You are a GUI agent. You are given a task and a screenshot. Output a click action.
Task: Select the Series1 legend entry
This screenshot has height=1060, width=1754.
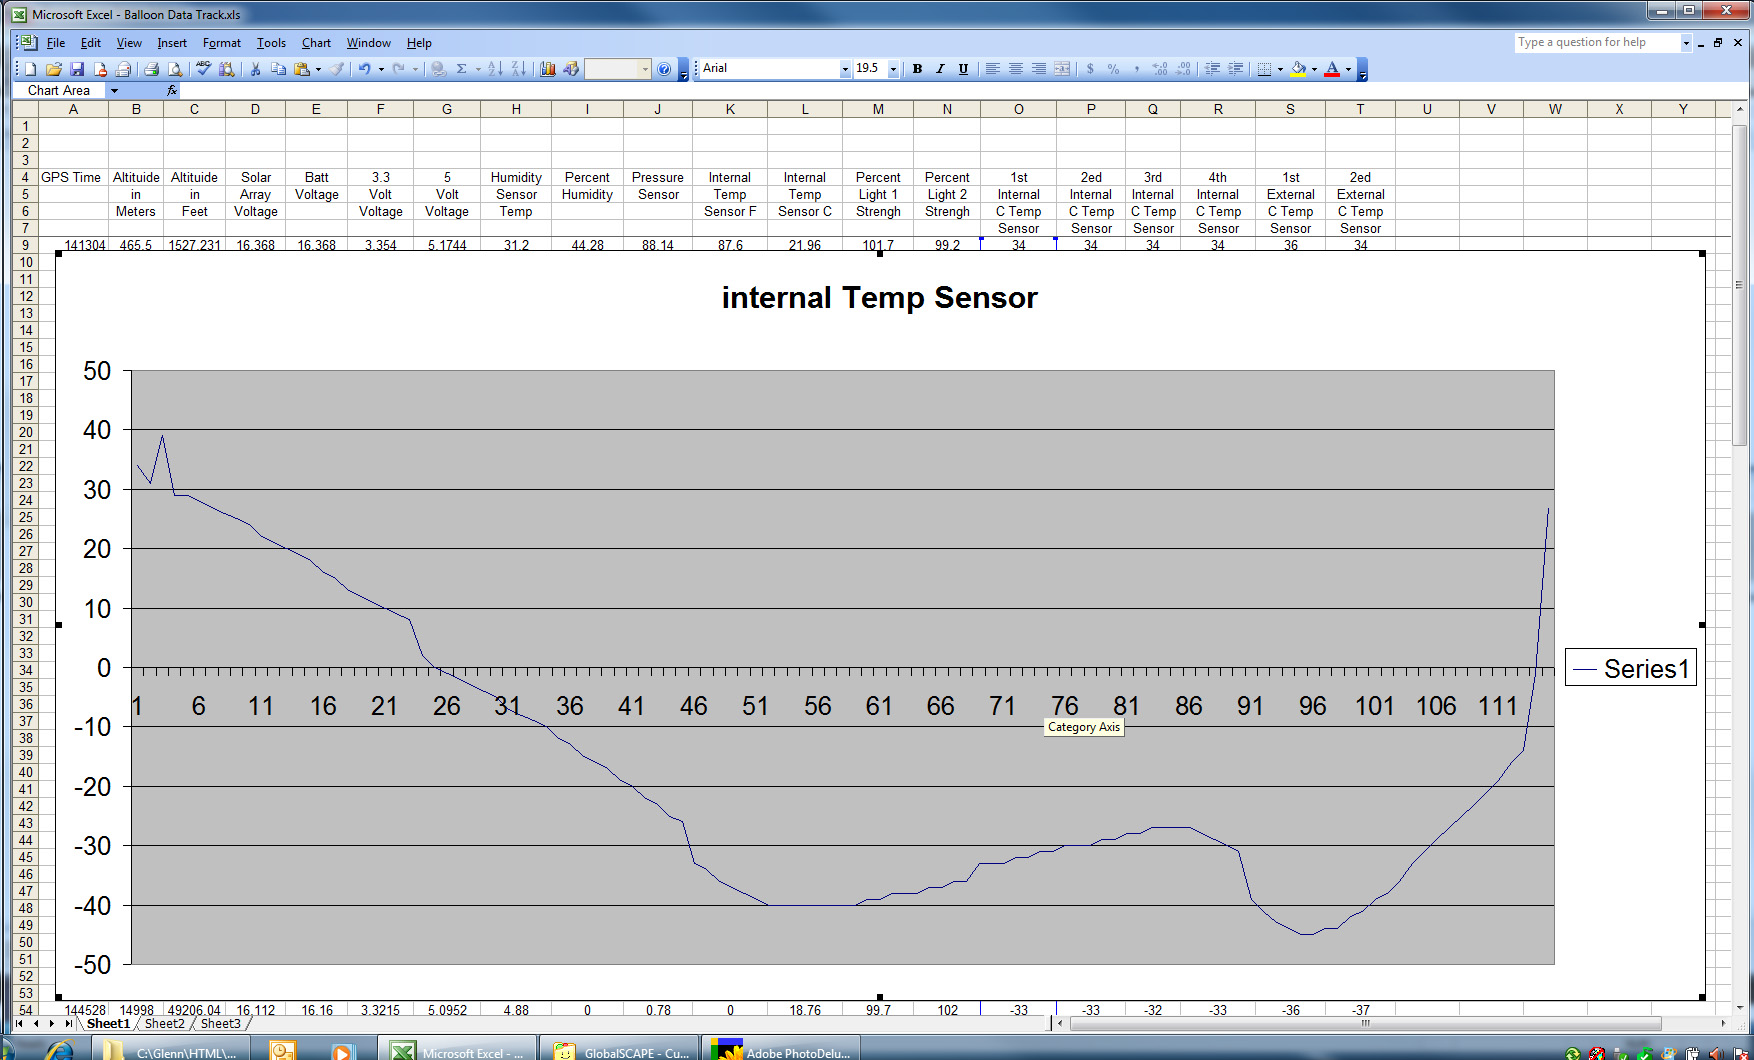pyautogui.click(x=1631, y=668)
